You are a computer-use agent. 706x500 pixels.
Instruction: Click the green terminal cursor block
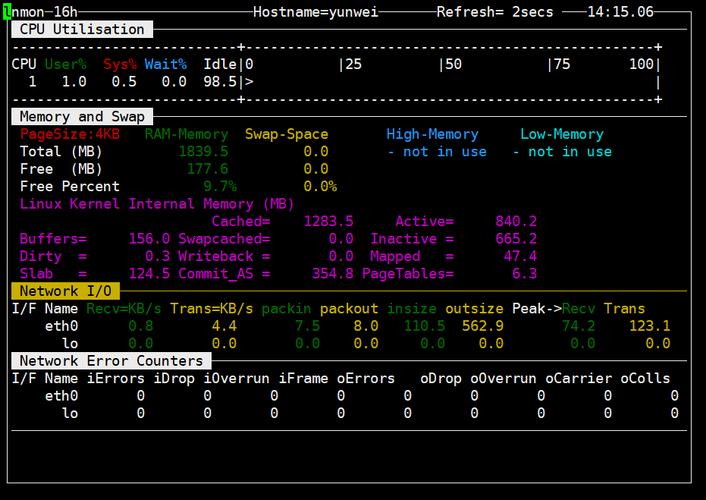pos(7,12)
